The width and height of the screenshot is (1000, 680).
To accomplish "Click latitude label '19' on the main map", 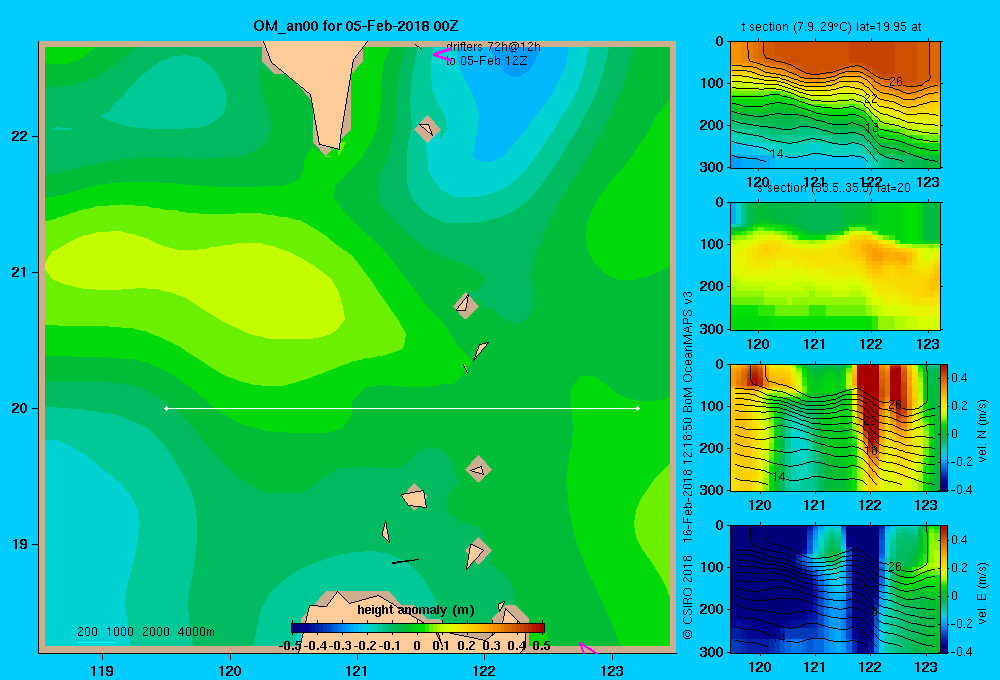I will point(20,544).
